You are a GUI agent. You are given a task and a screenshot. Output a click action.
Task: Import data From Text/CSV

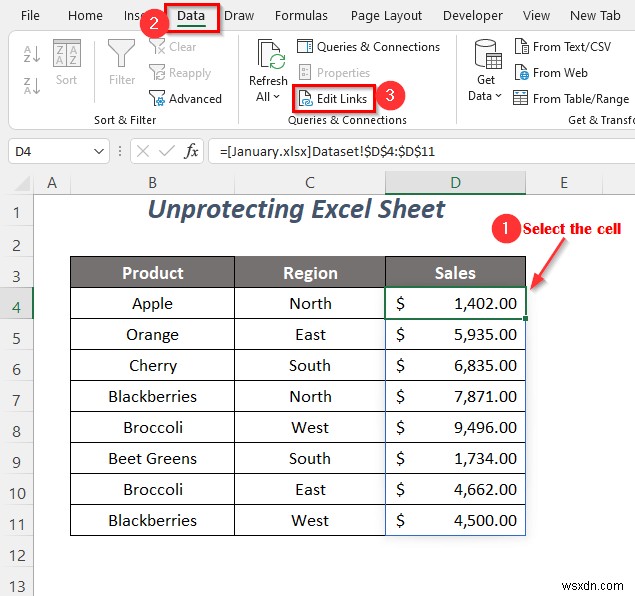[x=563, y=47]
